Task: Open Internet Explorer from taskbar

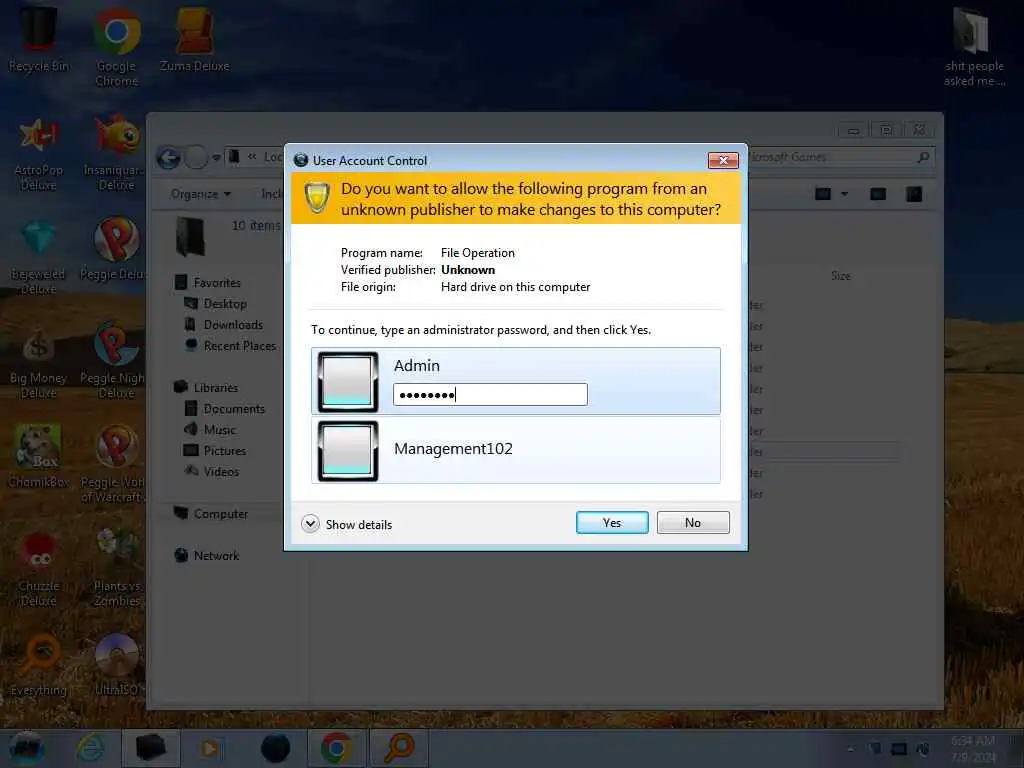Action: coord(90,748)
